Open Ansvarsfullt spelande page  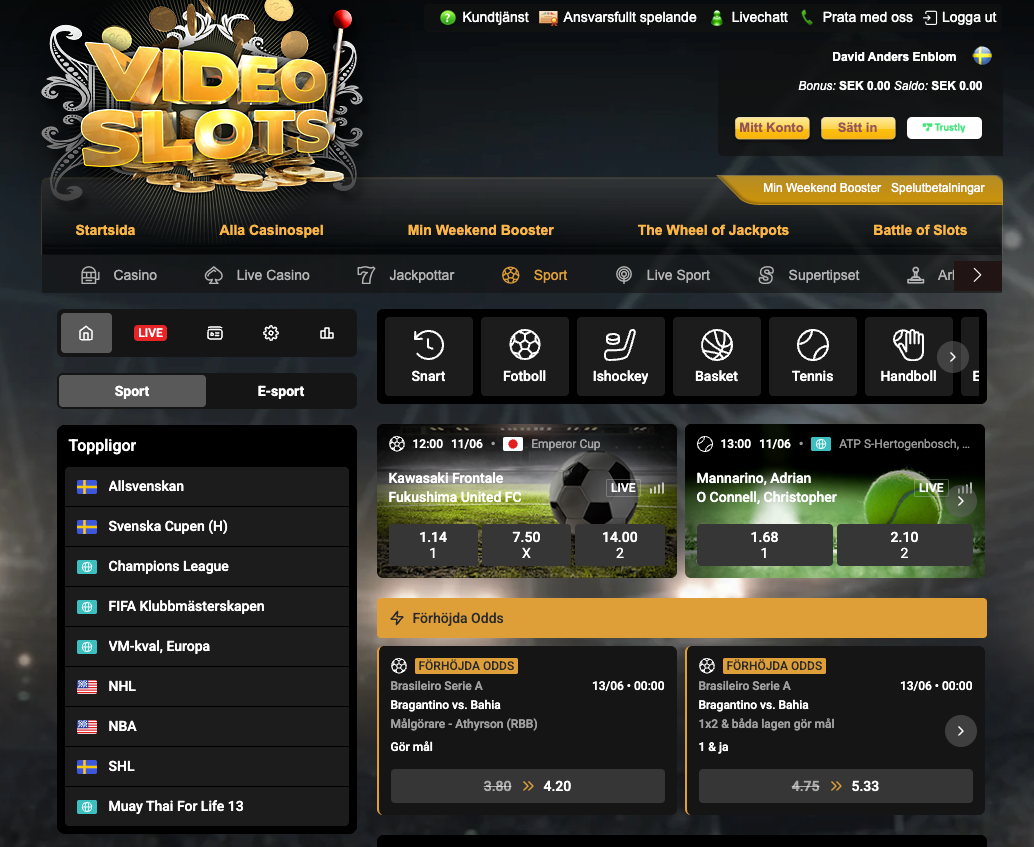click(618, 18)
